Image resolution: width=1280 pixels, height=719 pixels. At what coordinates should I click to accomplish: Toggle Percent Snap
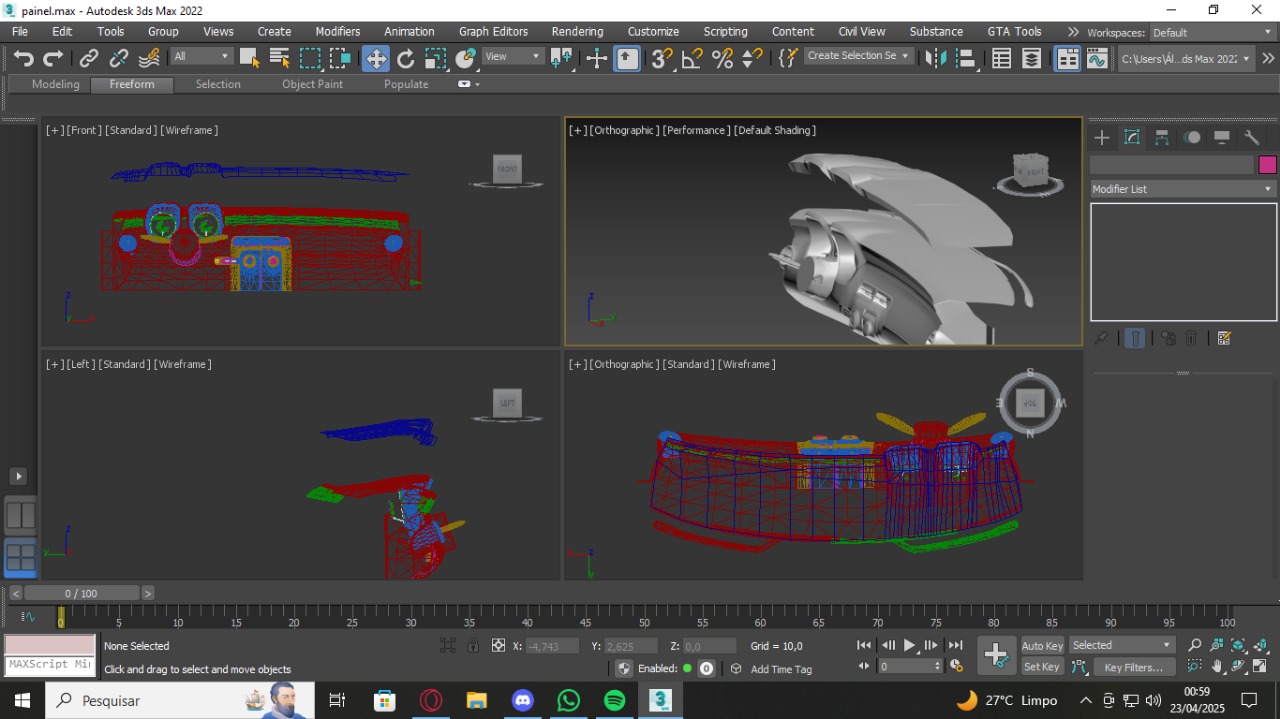tap(722, 58)
